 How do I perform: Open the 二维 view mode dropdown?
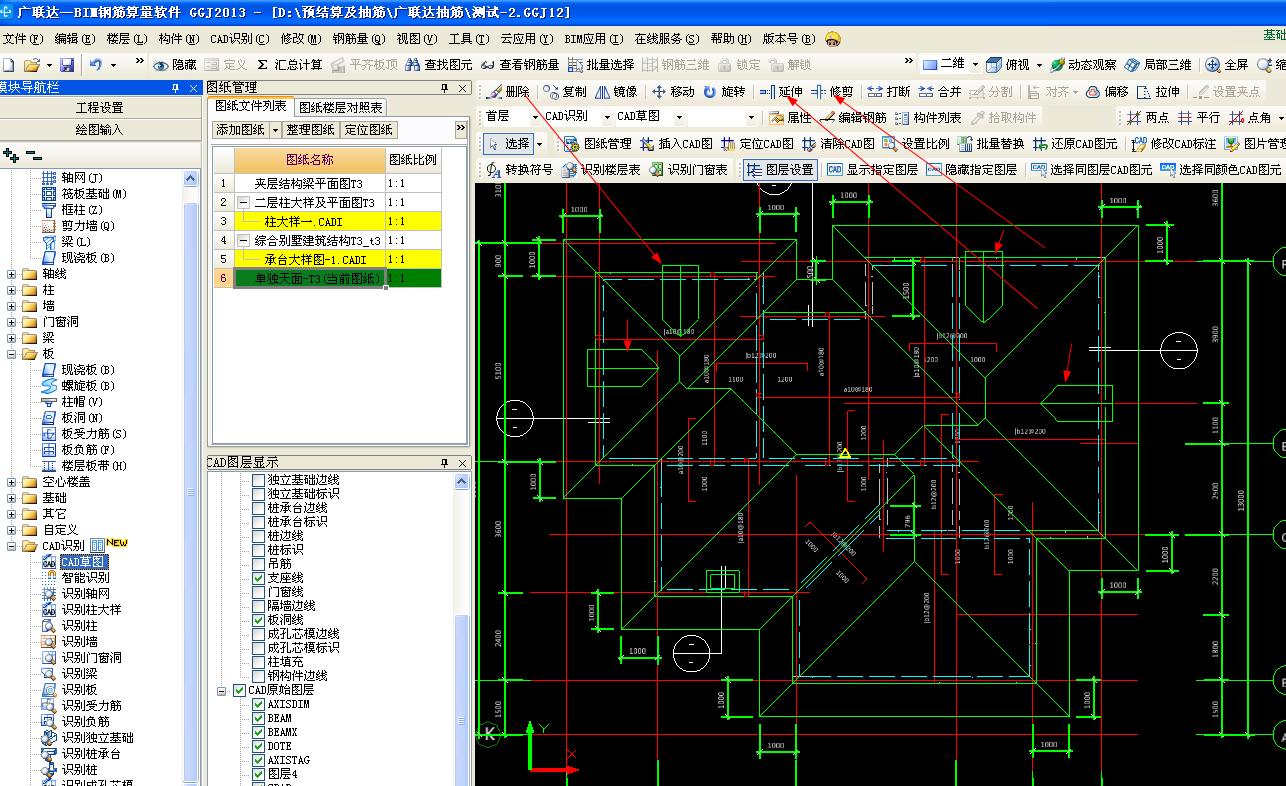coord(975,64)
